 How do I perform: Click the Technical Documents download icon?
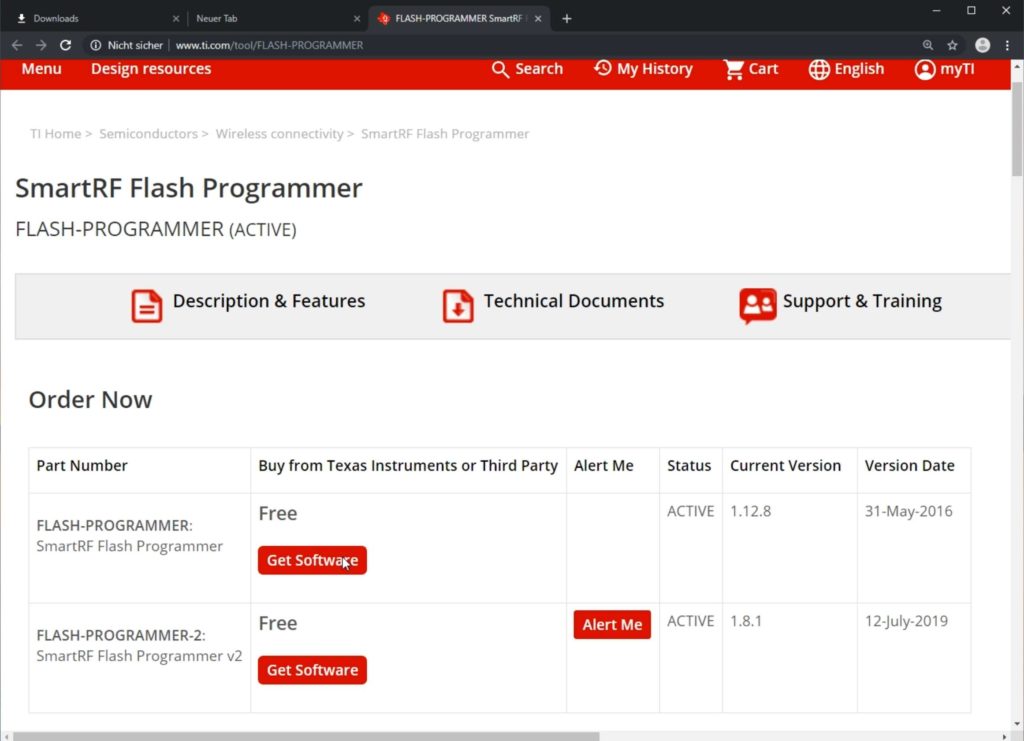pos(458,306)
